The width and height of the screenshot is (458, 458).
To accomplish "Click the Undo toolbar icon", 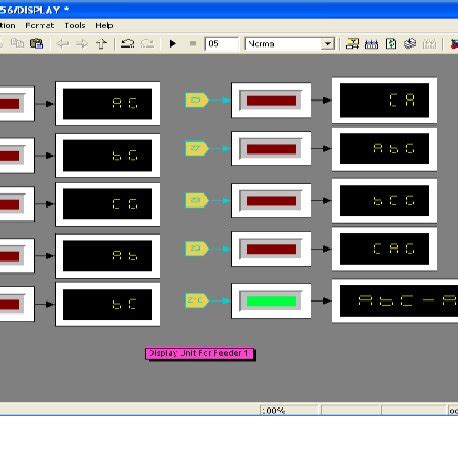I will [x=127, y=44].
